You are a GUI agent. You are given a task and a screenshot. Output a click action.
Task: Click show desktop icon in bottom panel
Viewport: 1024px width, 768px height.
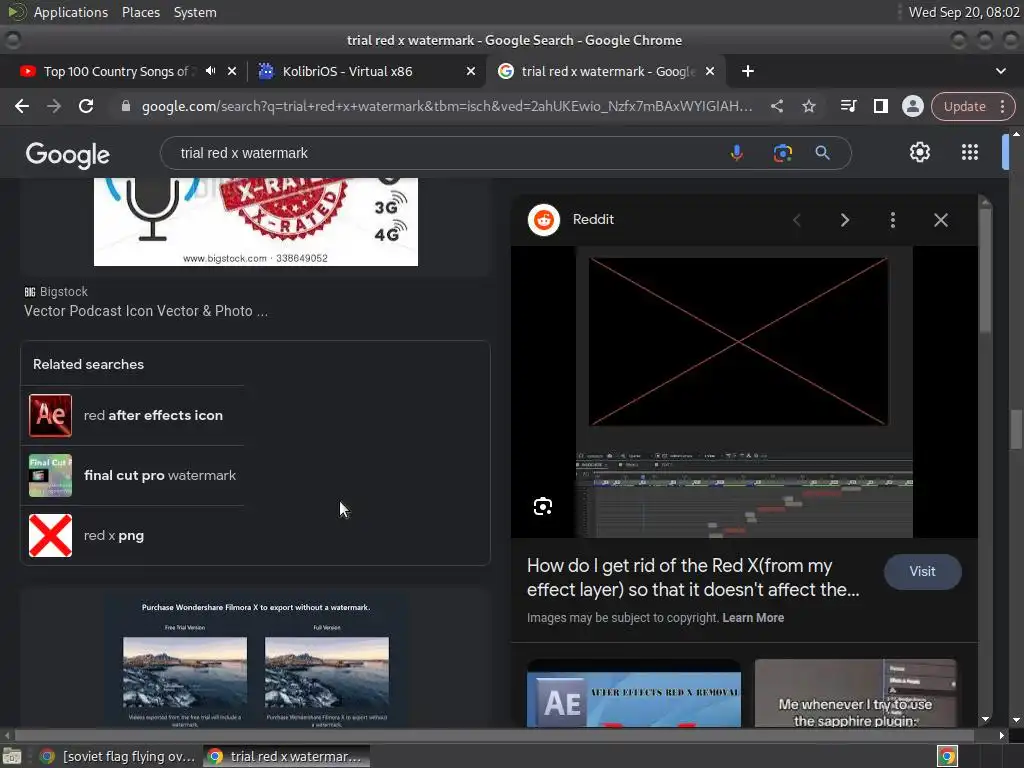pyautogui.click(x=12, y=756)
